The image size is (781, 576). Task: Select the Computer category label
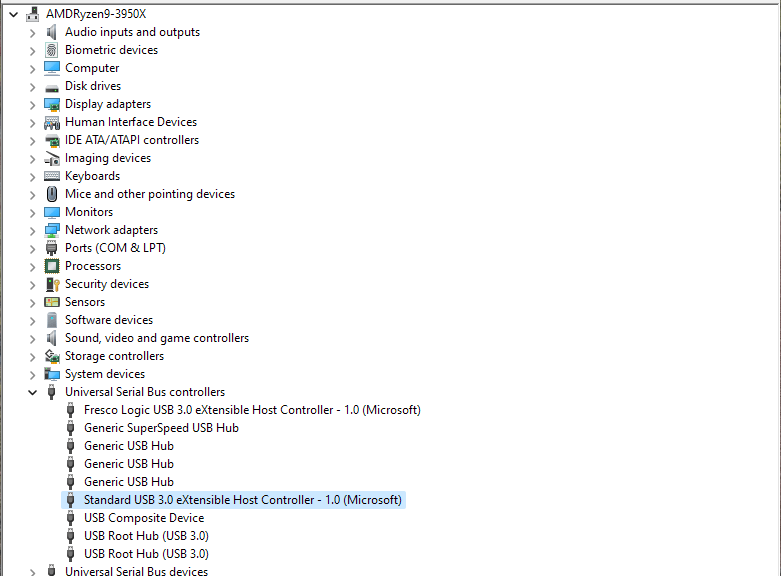pyautogui.click(x=92, y=68)
